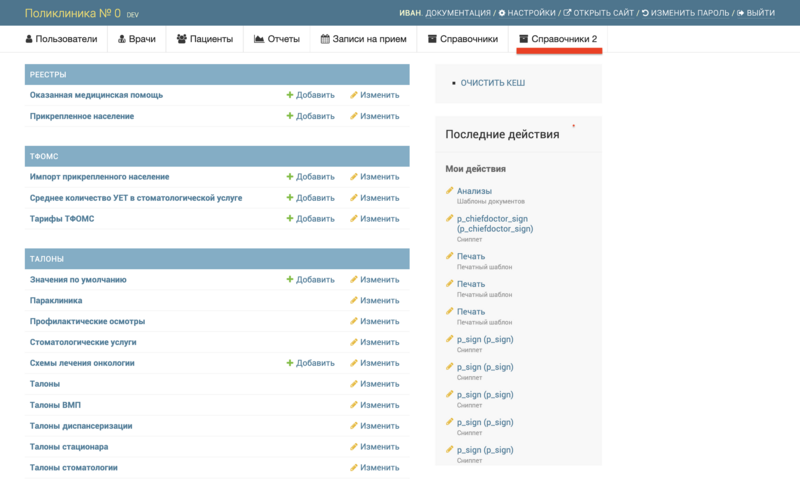Open Импорт прикрепленного население link
800x480 pixels.
99,176
